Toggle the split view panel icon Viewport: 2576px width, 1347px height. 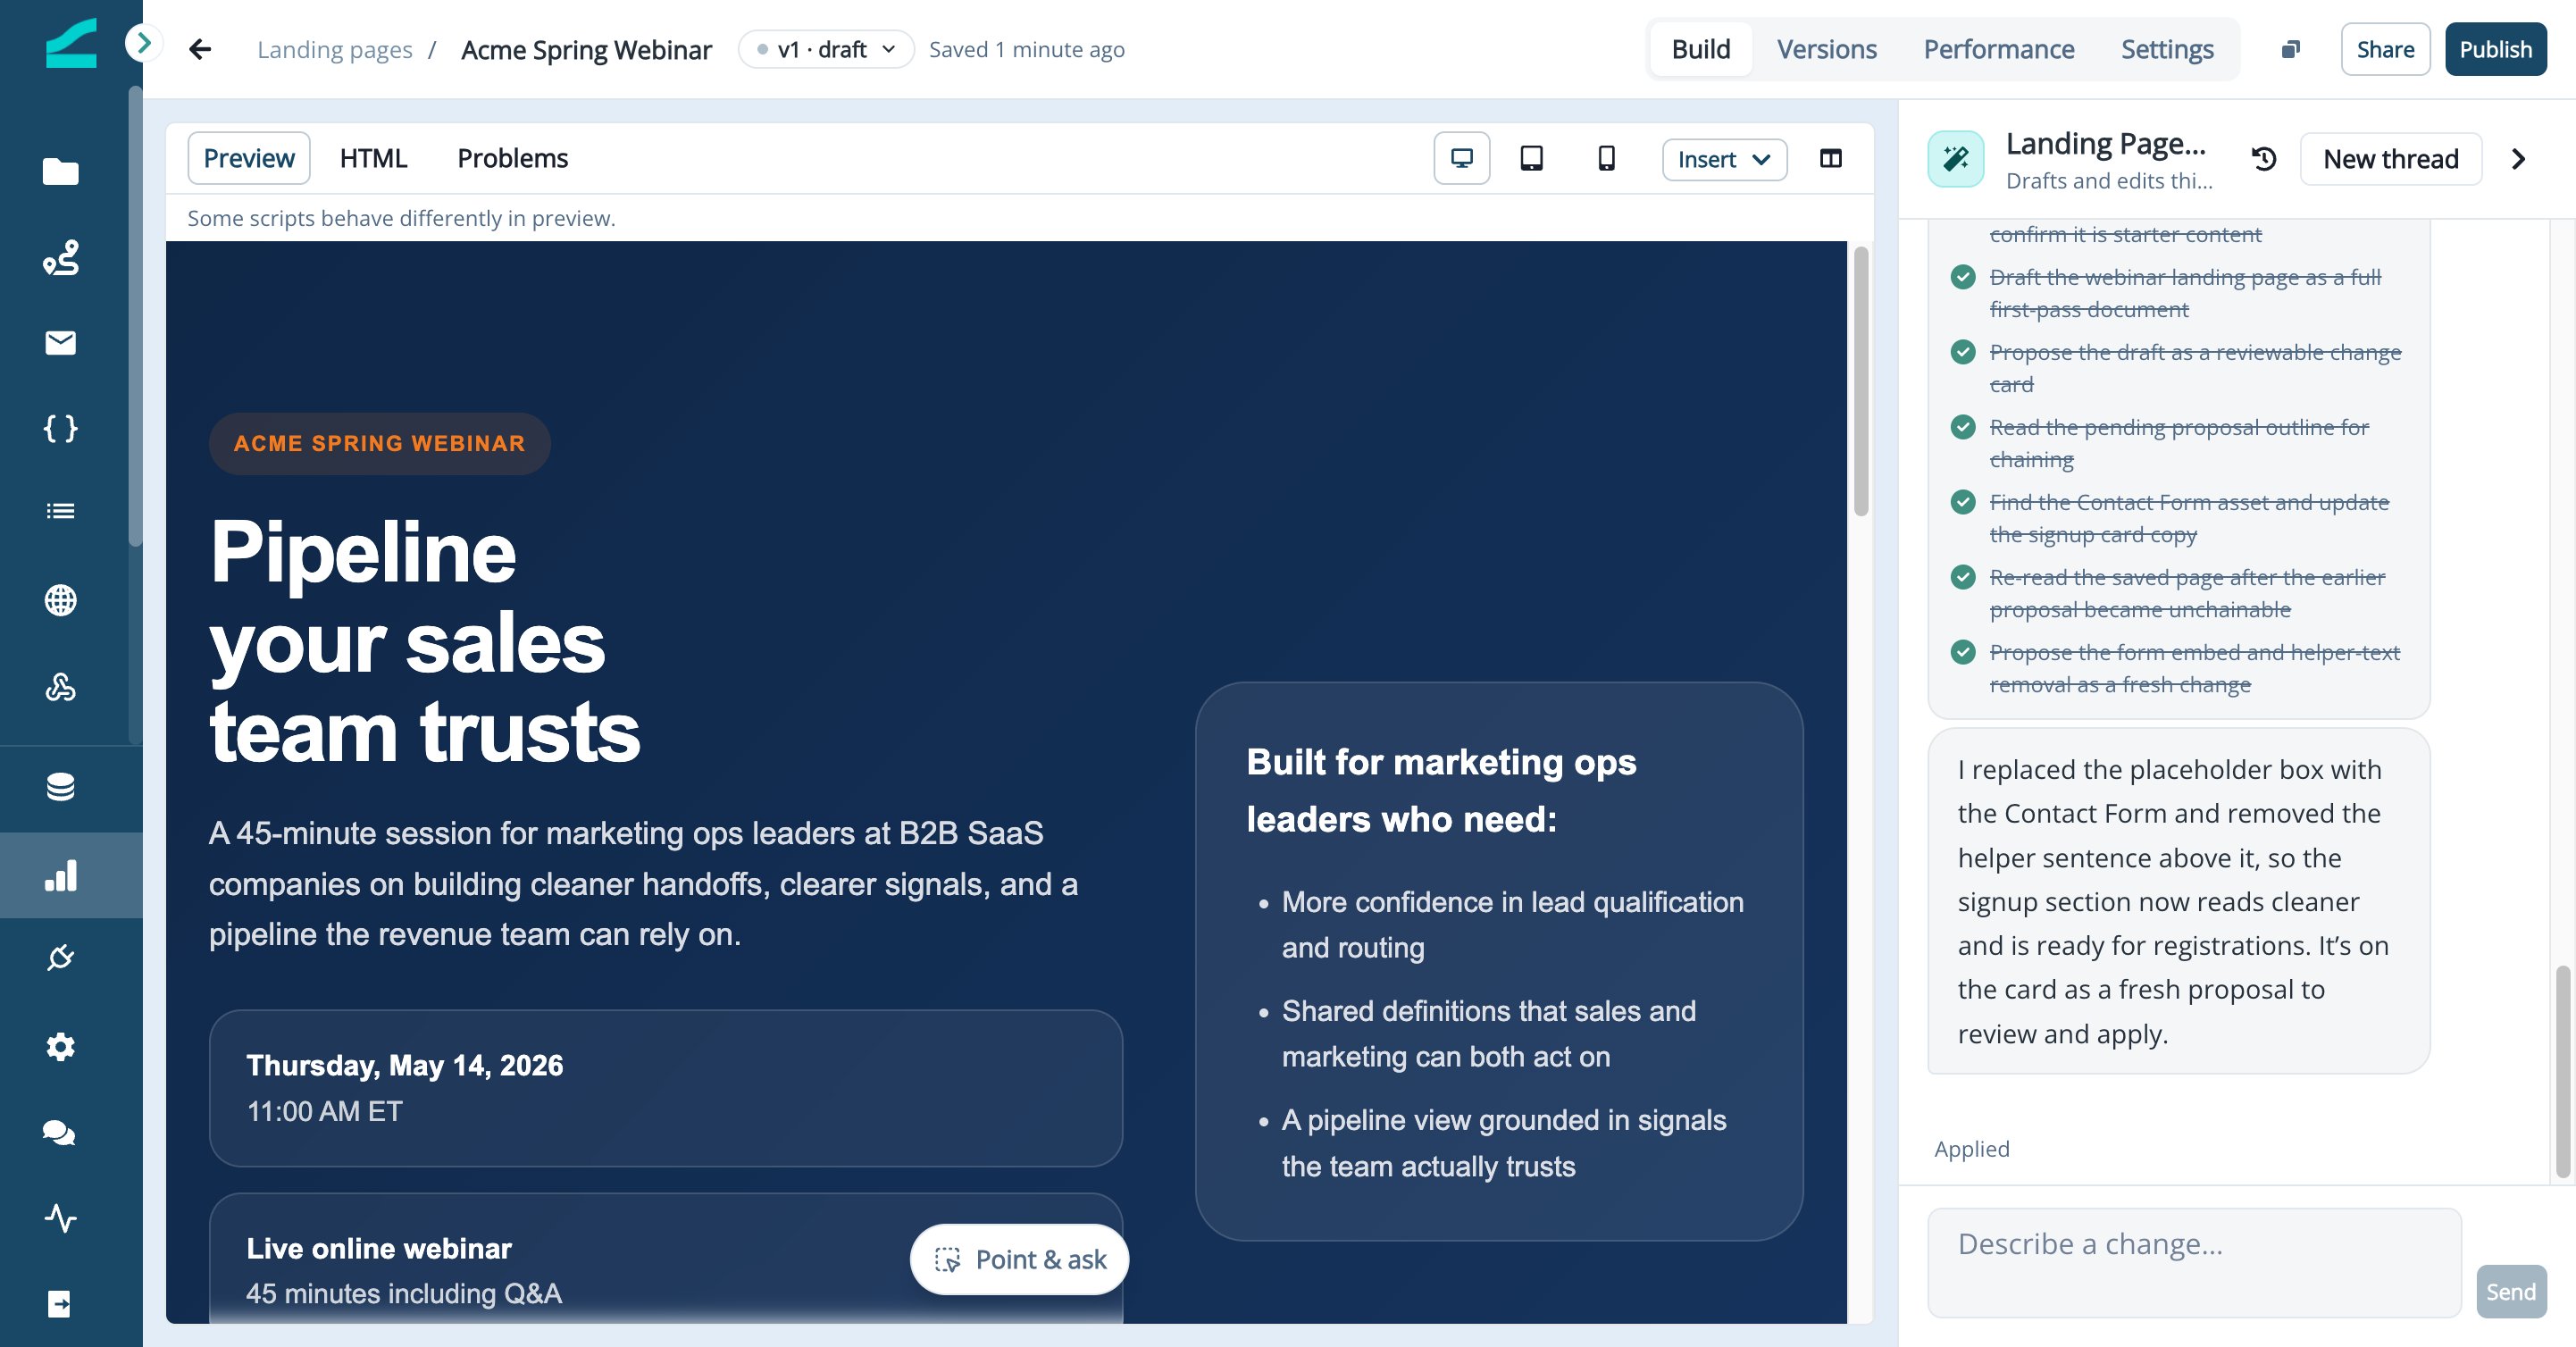(1831, 158)
